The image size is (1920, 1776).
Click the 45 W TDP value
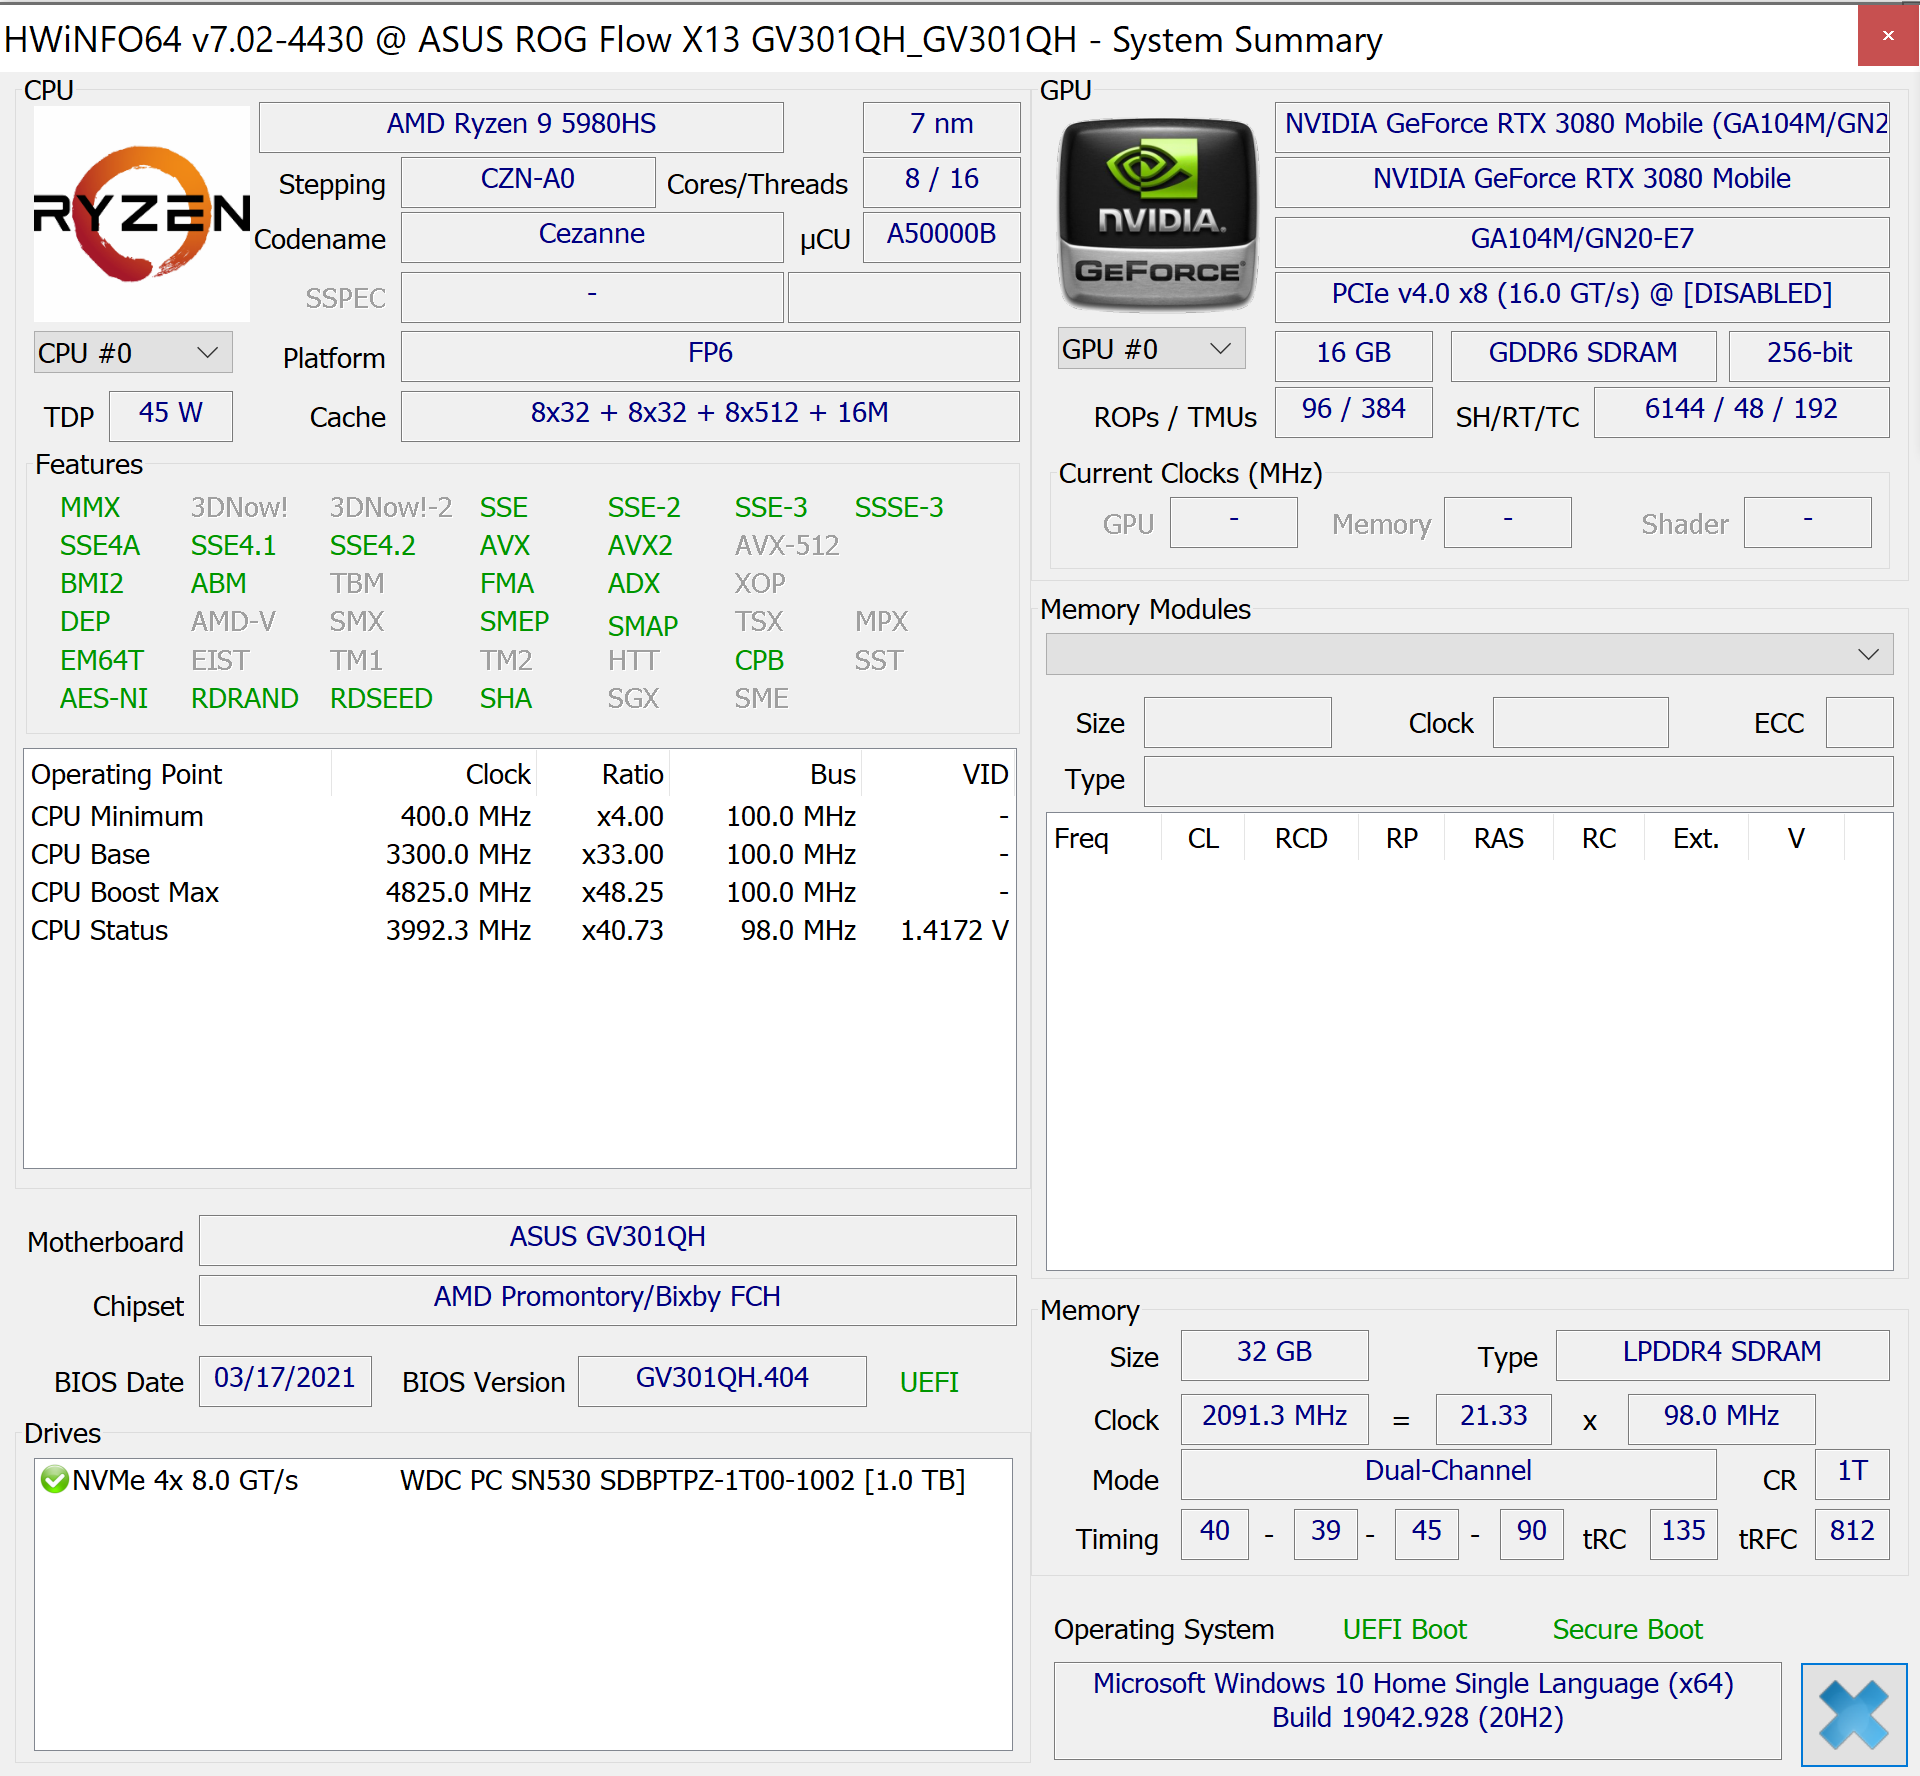point(171,414)
